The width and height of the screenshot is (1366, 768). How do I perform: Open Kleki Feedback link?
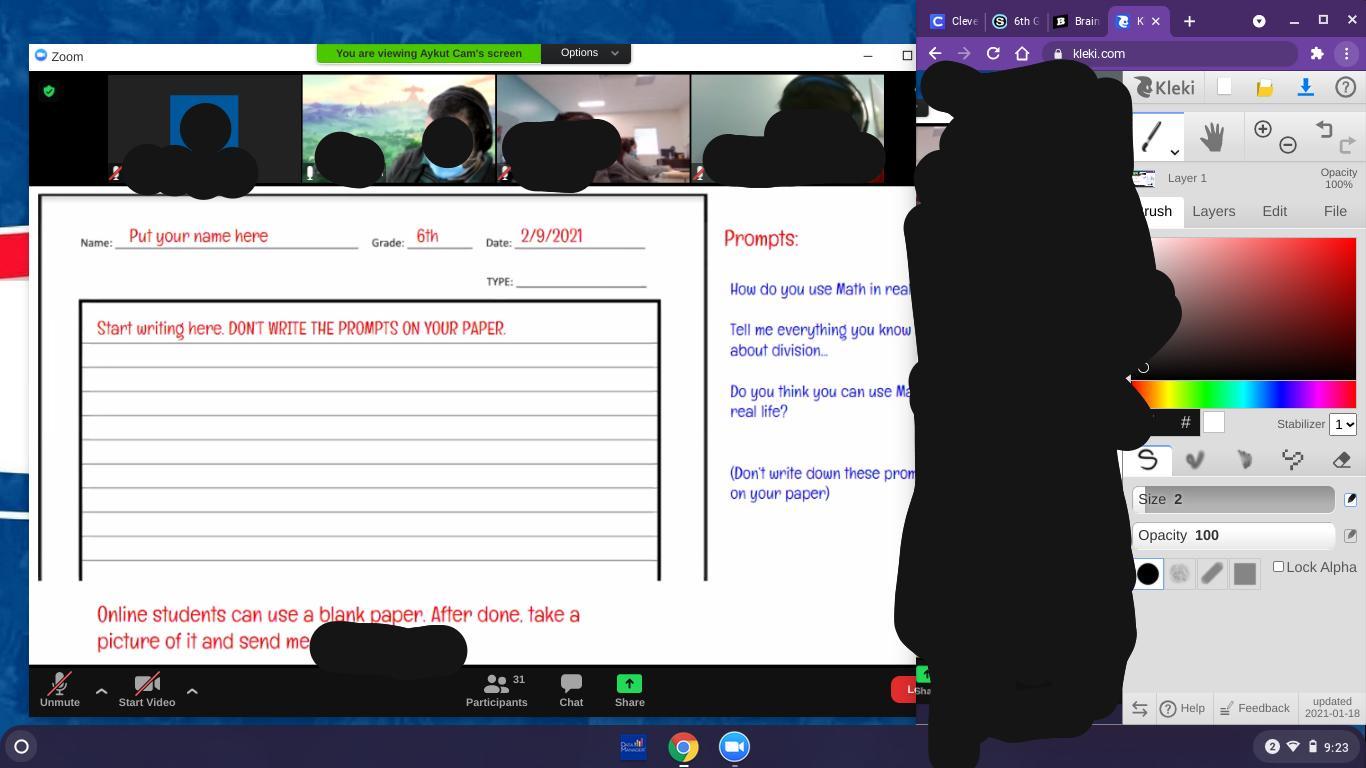coord(1257,708)
